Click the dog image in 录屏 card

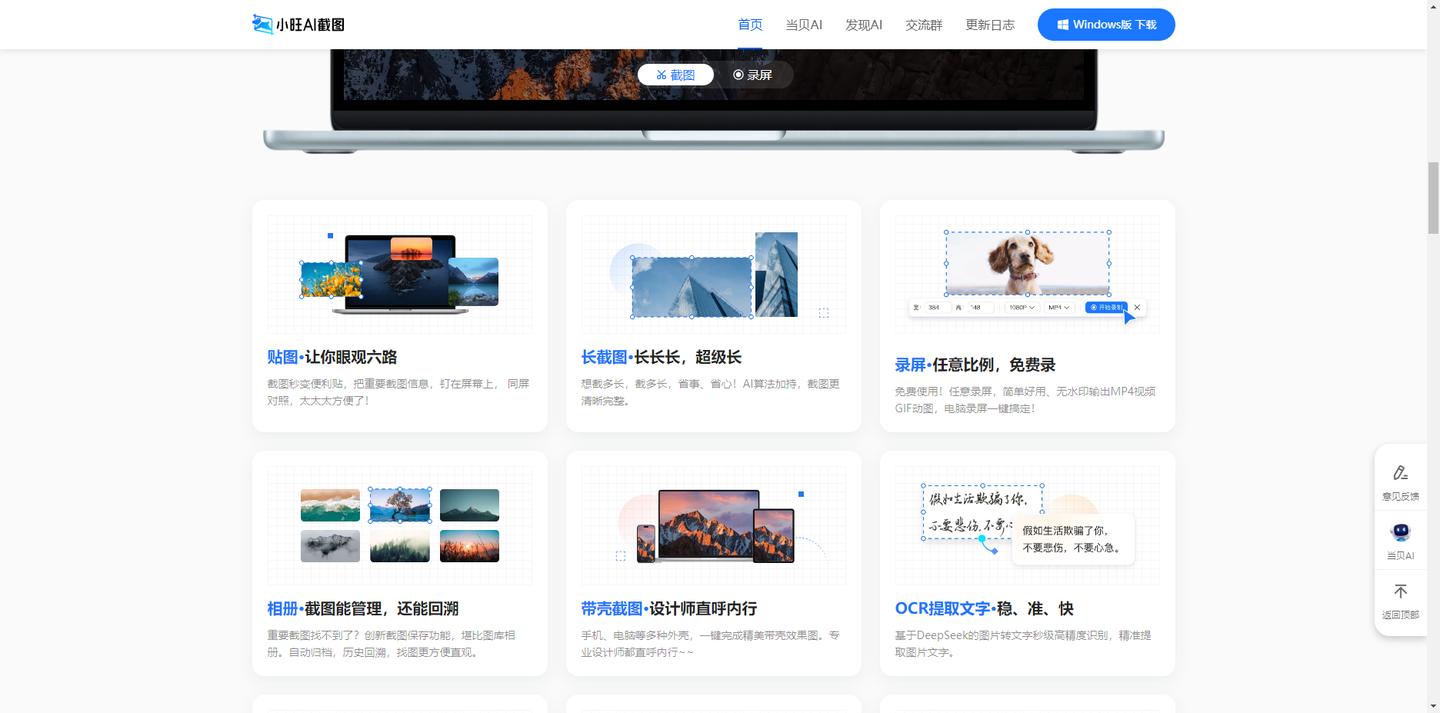click(x=1027, y=263)
